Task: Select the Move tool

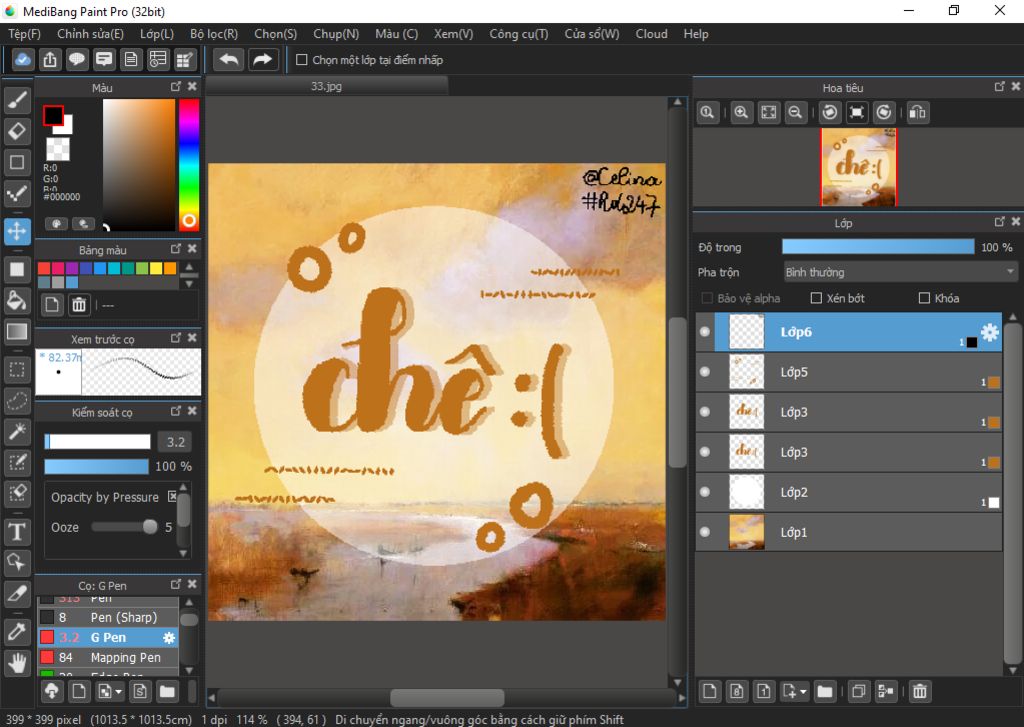Action: [17, 231]
